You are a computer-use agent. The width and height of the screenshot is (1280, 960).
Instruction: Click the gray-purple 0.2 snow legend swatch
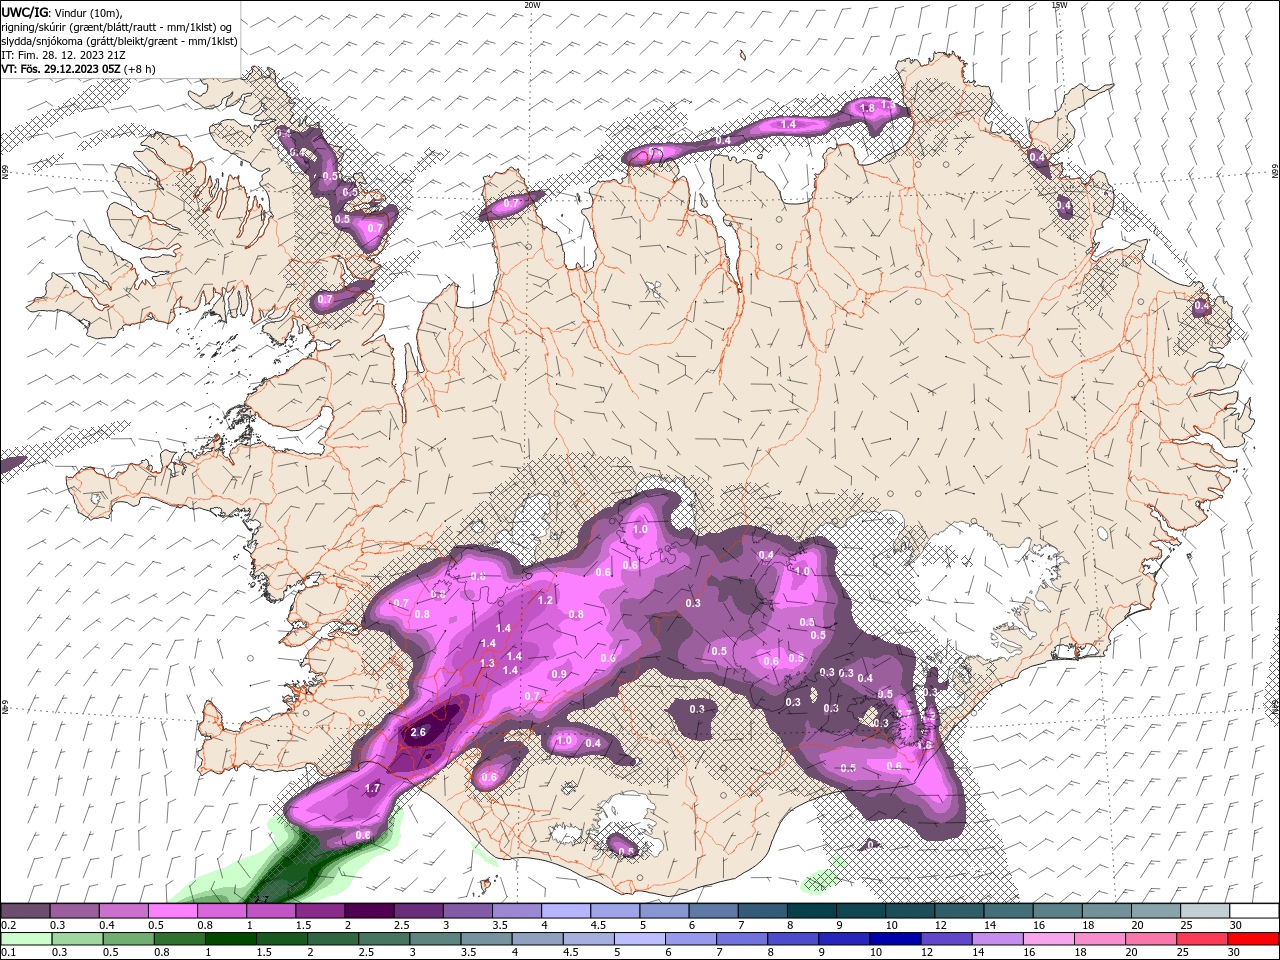click(x=25, y=911)
